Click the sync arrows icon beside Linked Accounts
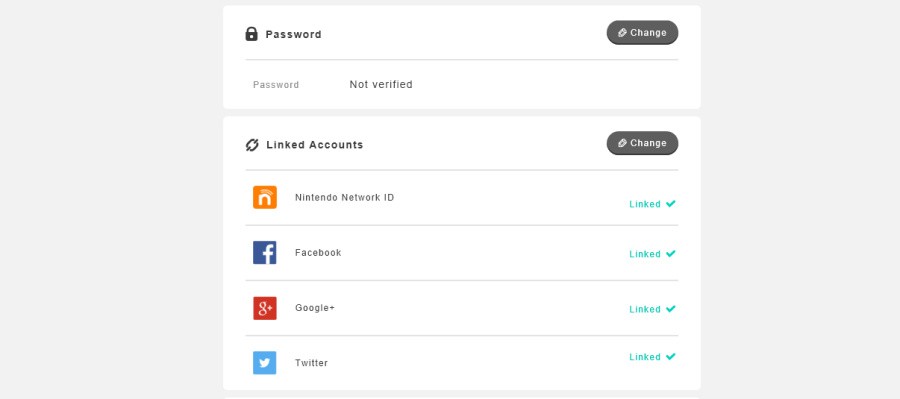This screenshot has width=900, height=399. 252,145
